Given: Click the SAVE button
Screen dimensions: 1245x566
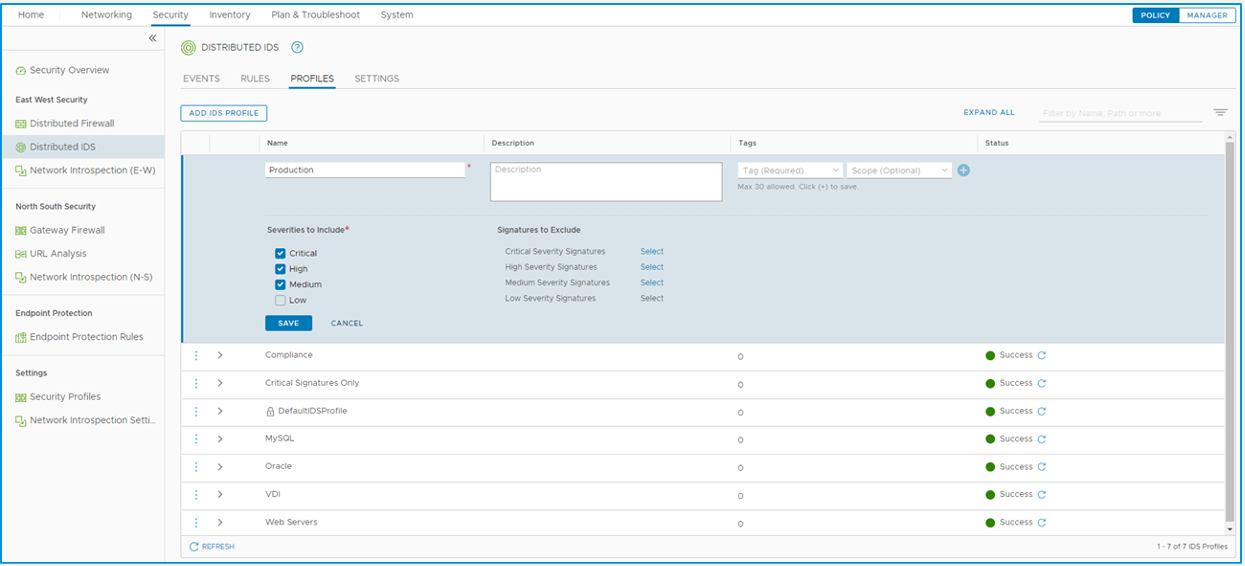Looking at the screenshot, I should pyautogui.click(x=288, y=323).
